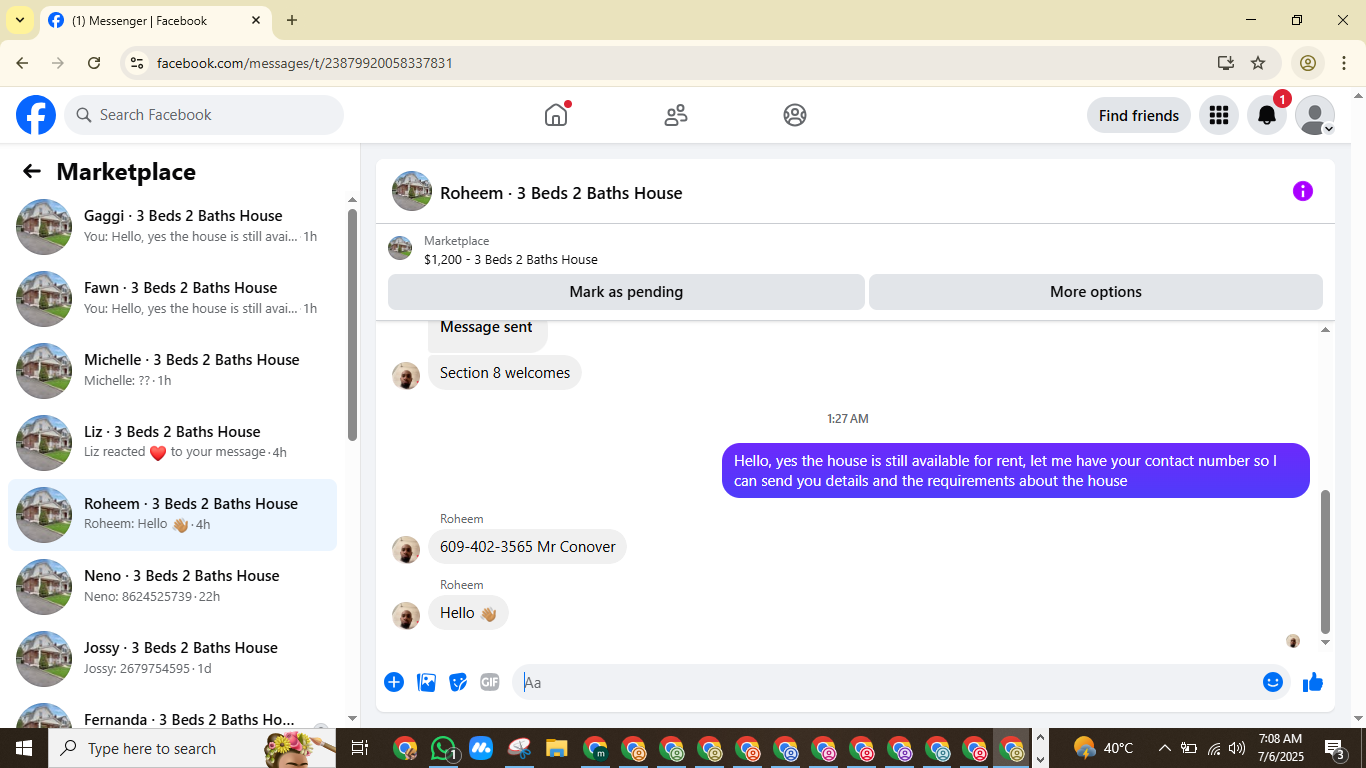Click the Find friends button
Screen dimensions: 1366x768
(1138, 115)
